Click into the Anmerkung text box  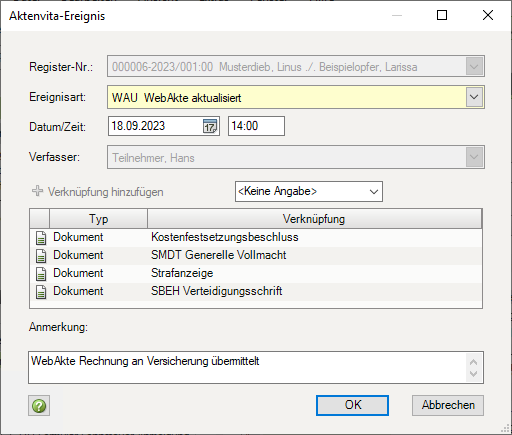click(x=247, y=367)
